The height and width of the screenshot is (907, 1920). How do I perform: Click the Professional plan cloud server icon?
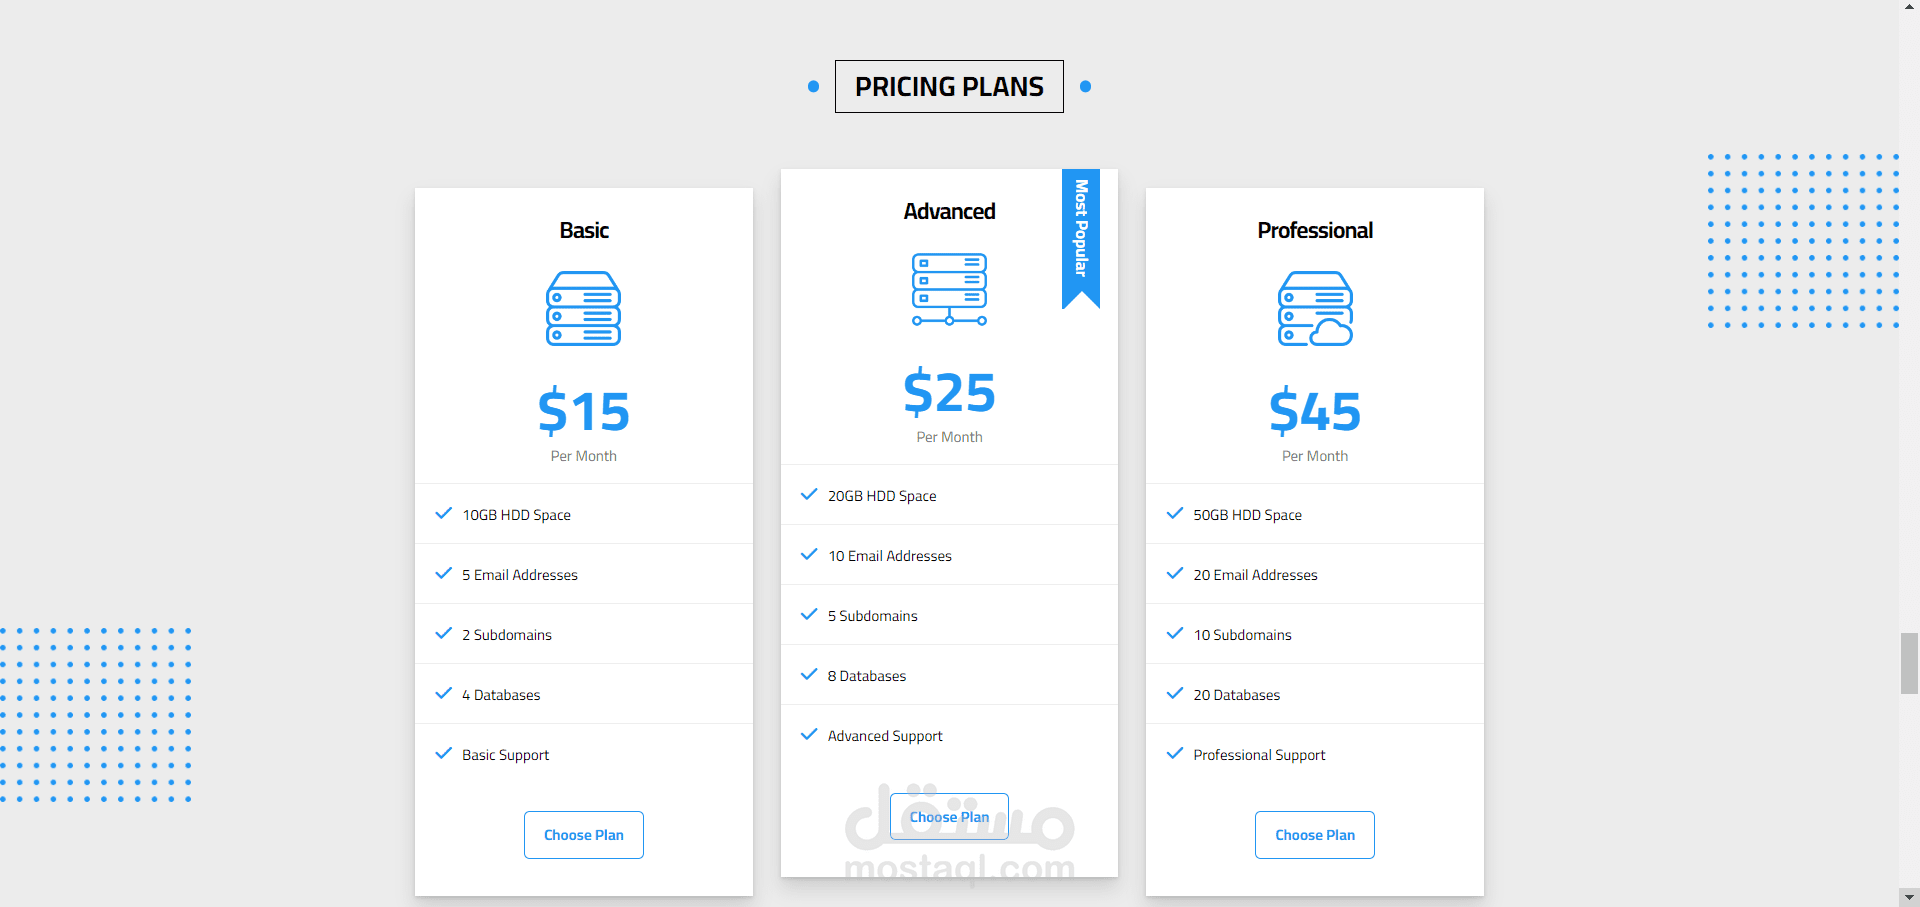(1315, 308)
